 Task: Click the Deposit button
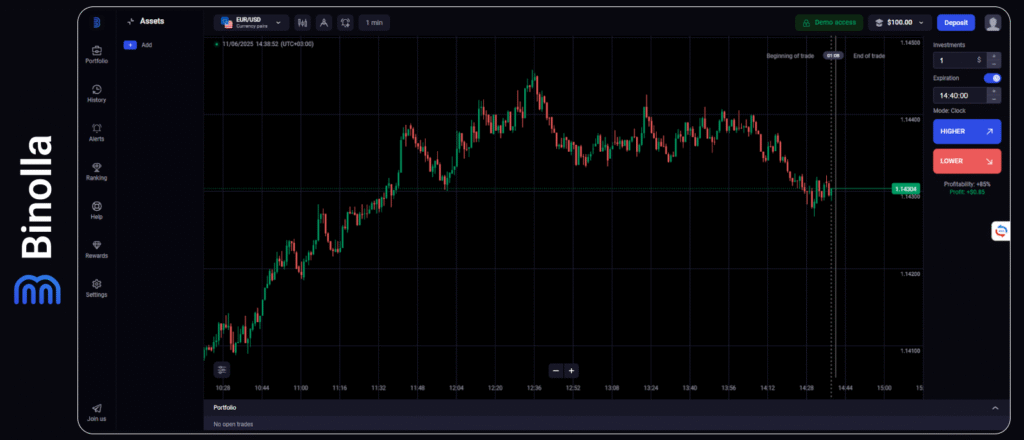tap(956, 22)
